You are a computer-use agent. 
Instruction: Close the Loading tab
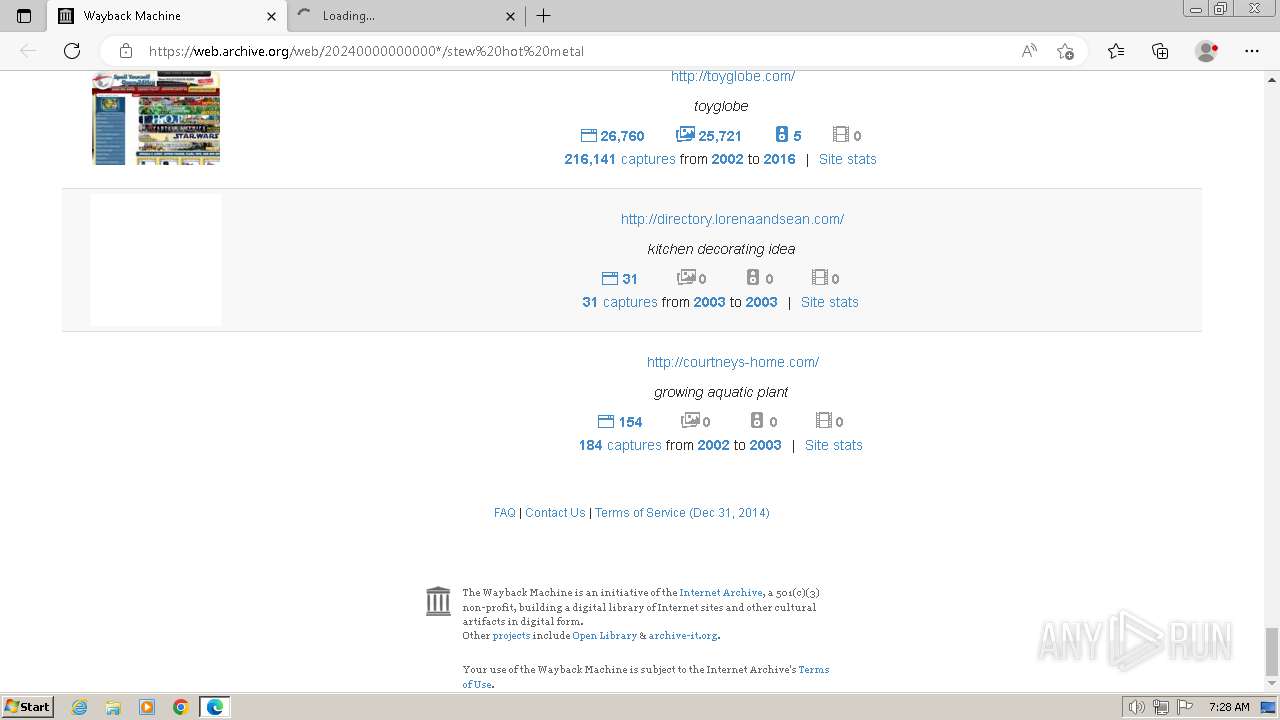(510, 16)
